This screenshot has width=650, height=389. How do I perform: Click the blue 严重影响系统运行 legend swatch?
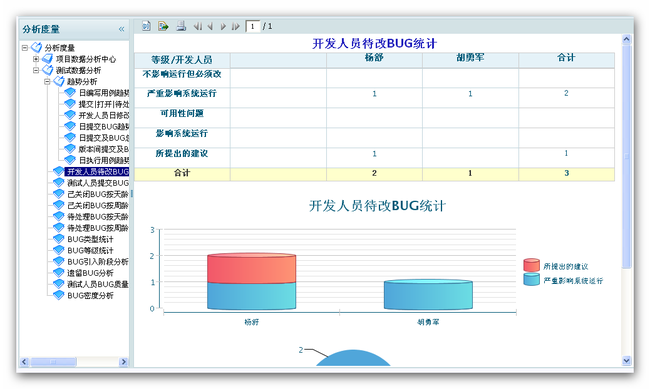(531, 280)
